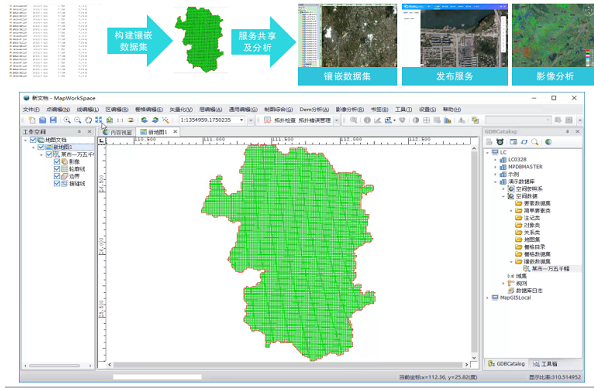Open the 文件(F) menu
The height and width of the screenshot is (390, 594).
(31, 110)
